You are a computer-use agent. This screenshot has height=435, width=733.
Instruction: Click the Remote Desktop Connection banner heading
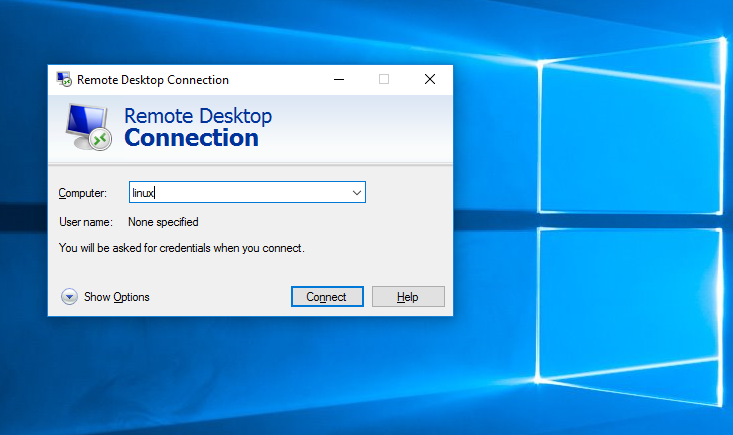pyautogui.click(x=198, y=127)
